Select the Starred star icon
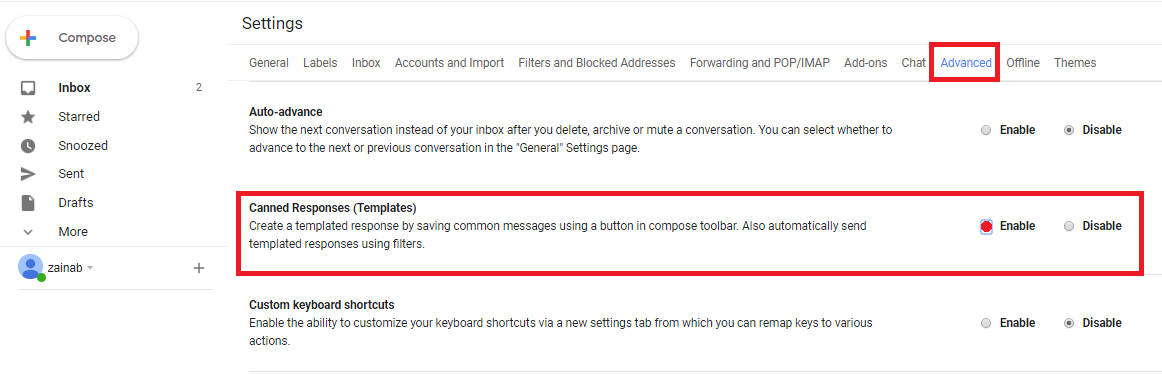 (x=28, y=117)
